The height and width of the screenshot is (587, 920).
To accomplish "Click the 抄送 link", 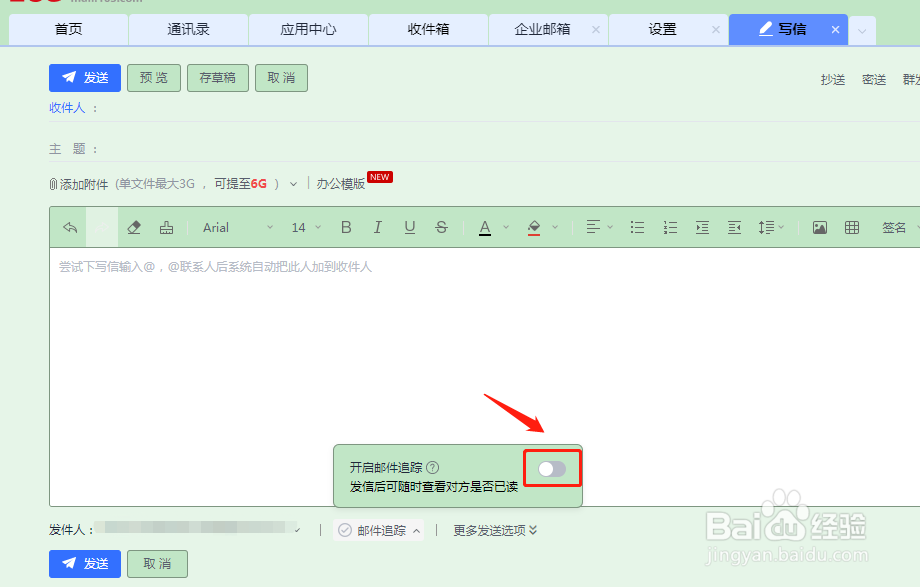I will click(833, 80).
